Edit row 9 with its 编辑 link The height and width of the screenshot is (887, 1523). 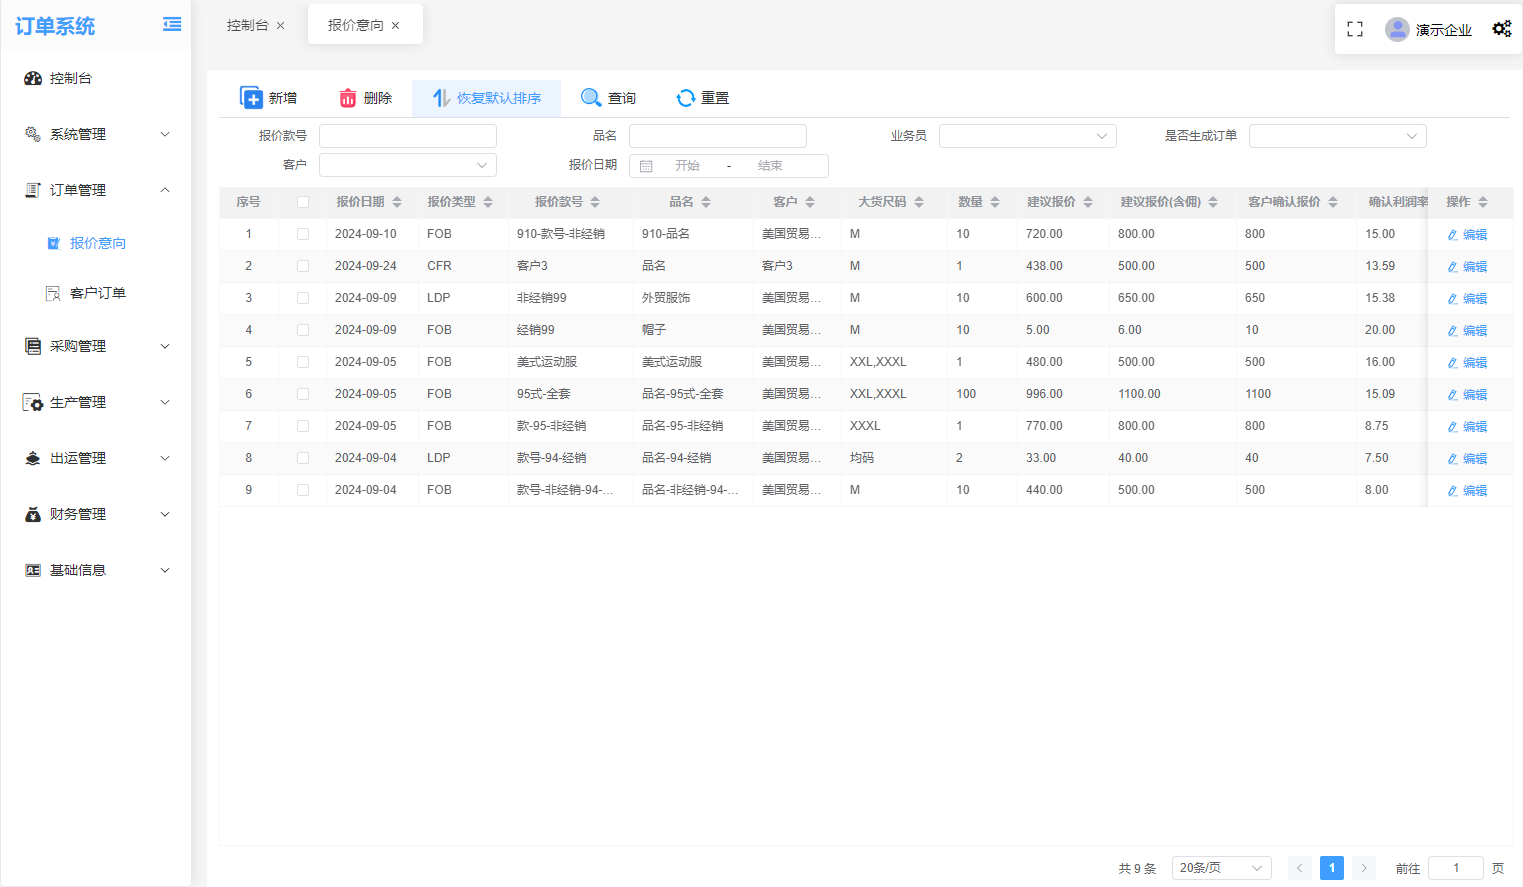tap(1467, 490)
